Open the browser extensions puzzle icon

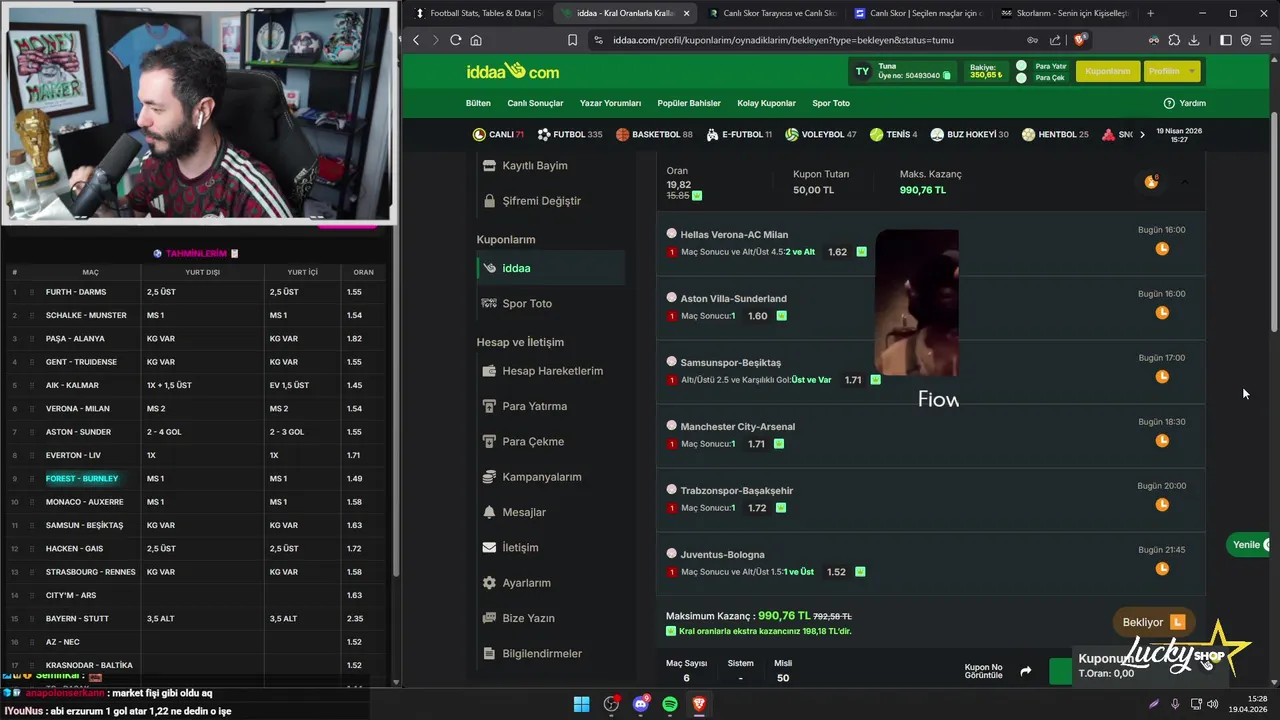coord(1173,40)
